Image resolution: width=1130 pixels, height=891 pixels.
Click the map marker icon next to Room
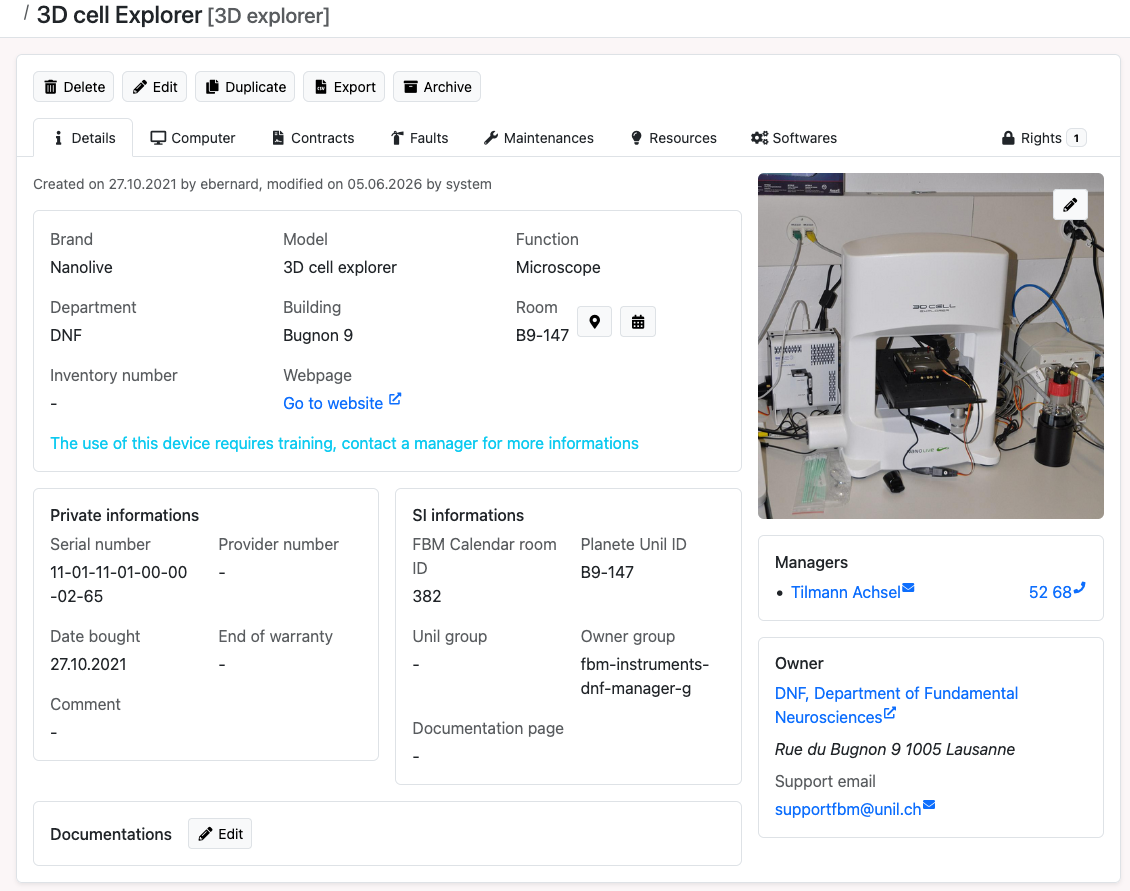click(595, 322)
